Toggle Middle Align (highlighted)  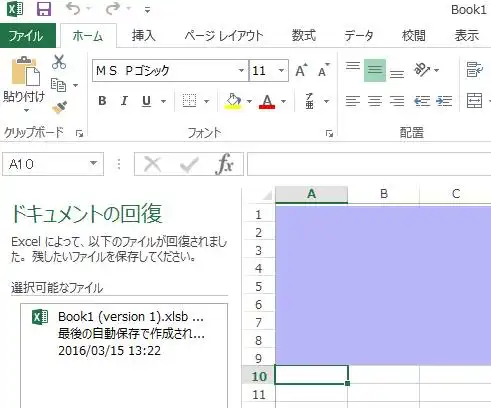(x=375, y=70)
